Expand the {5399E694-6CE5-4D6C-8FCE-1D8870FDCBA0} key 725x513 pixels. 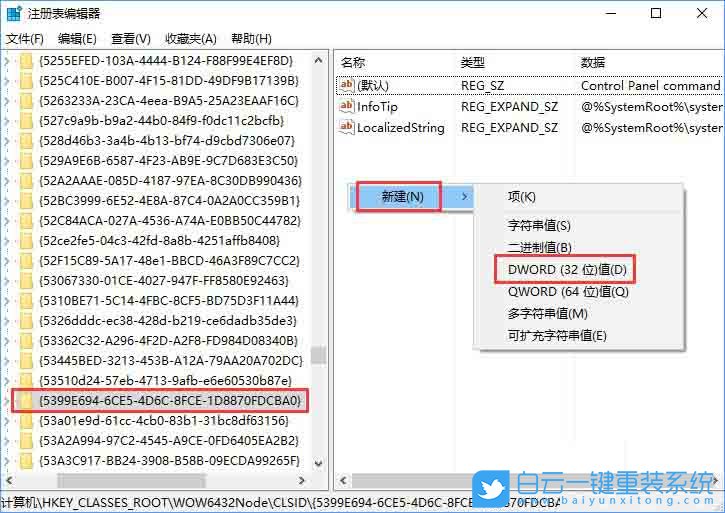7,401
